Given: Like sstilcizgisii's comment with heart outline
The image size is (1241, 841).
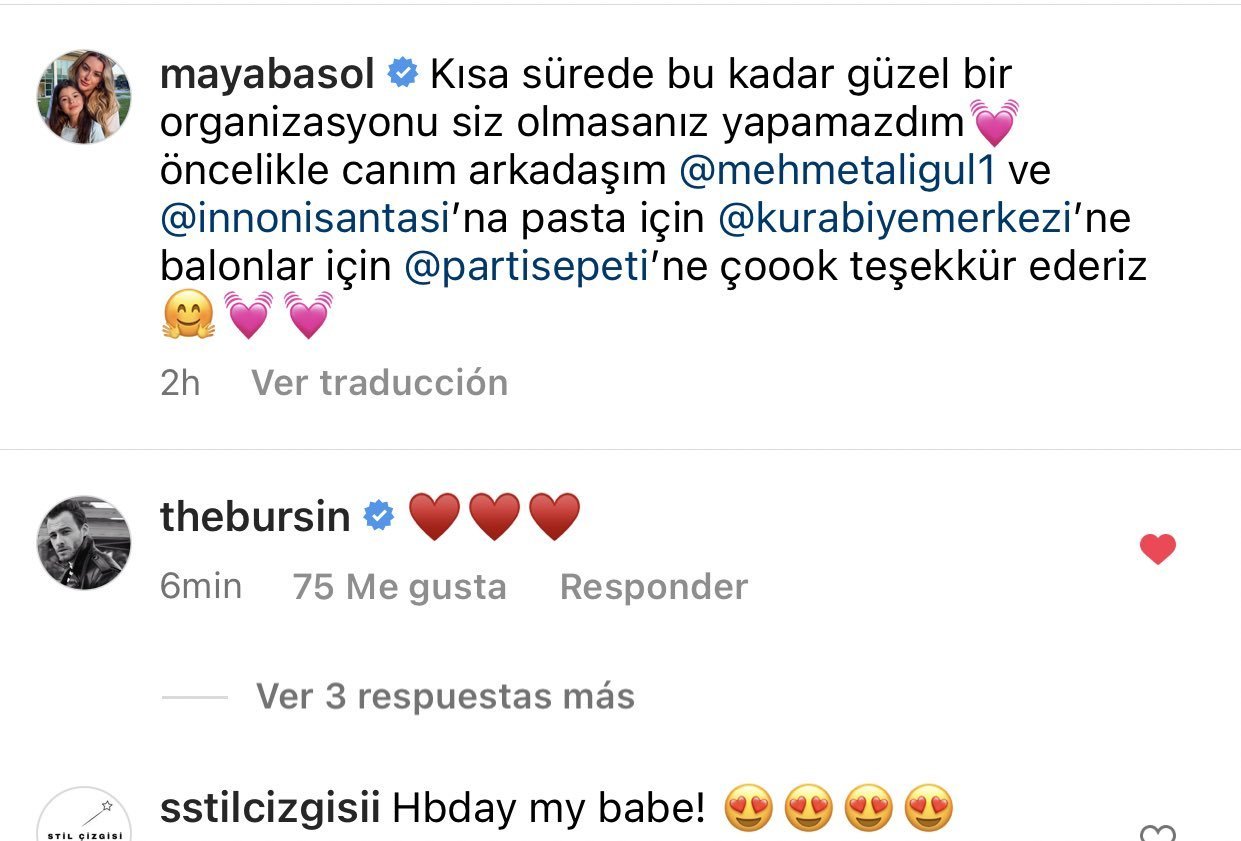Looking at the screenshot, I should click(1158, 833).
